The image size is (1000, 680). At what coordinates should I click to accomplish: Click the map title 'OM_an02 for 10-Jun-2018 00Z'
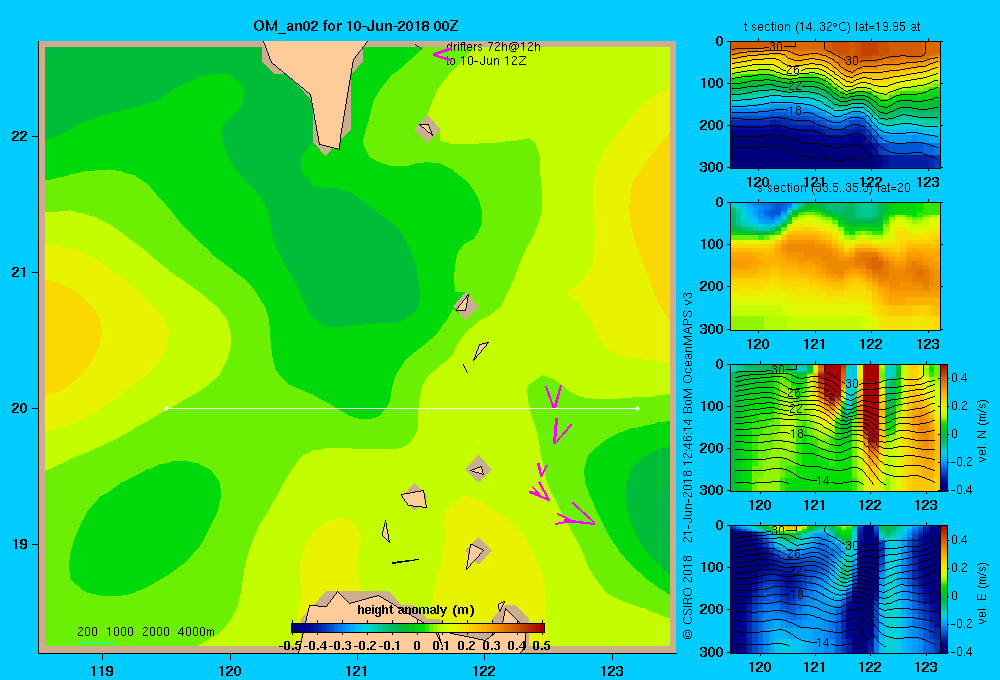tap(356, 26)
